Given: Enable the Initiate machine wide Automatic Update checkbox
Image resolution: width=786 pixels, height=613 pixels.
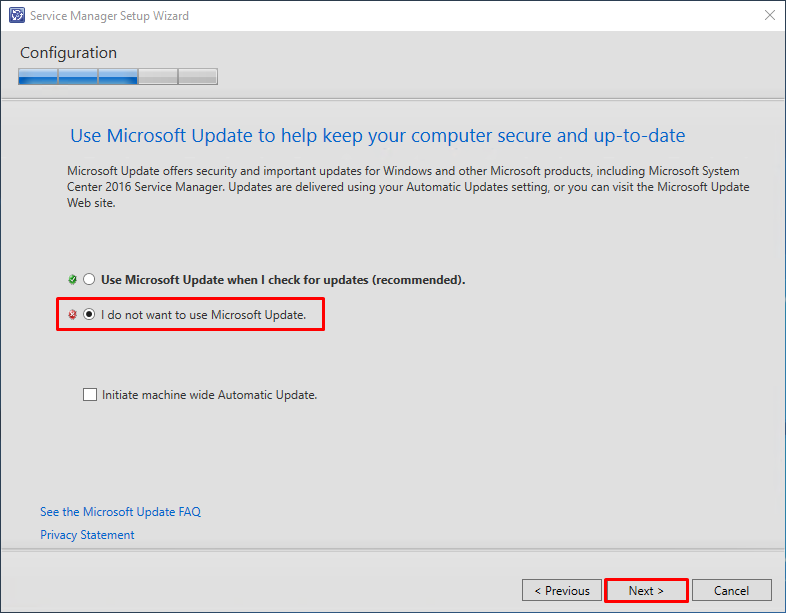Looking at the screenshot, I should (x=90, y=394).
